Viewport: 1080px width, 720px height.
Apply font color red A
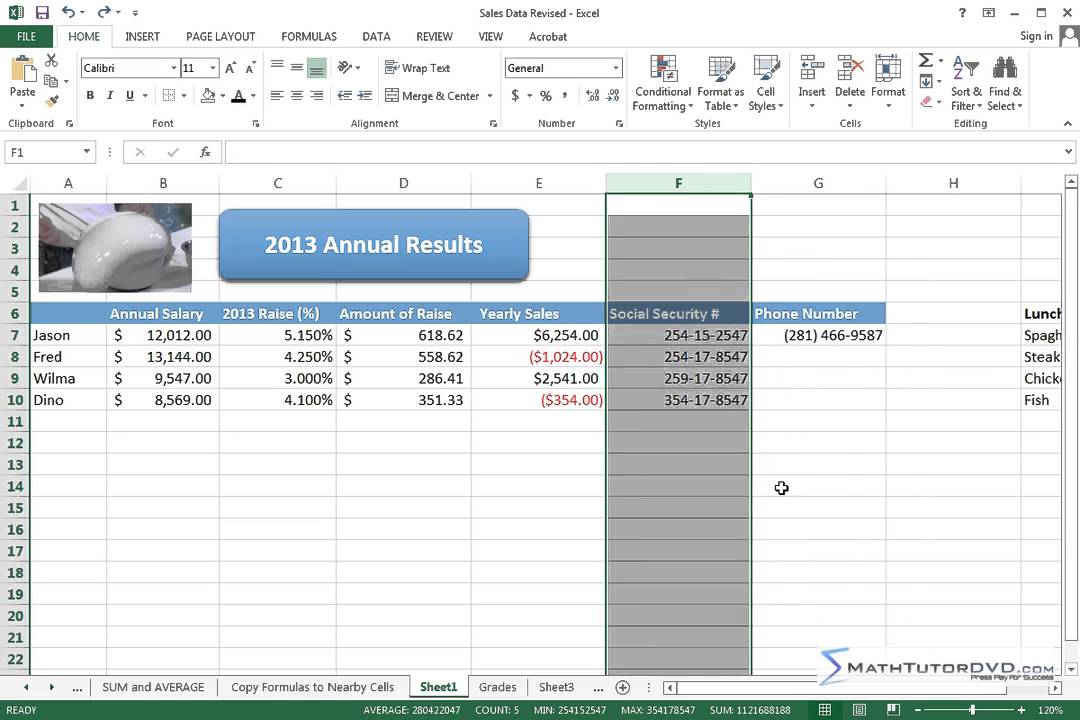click(238, 96)
